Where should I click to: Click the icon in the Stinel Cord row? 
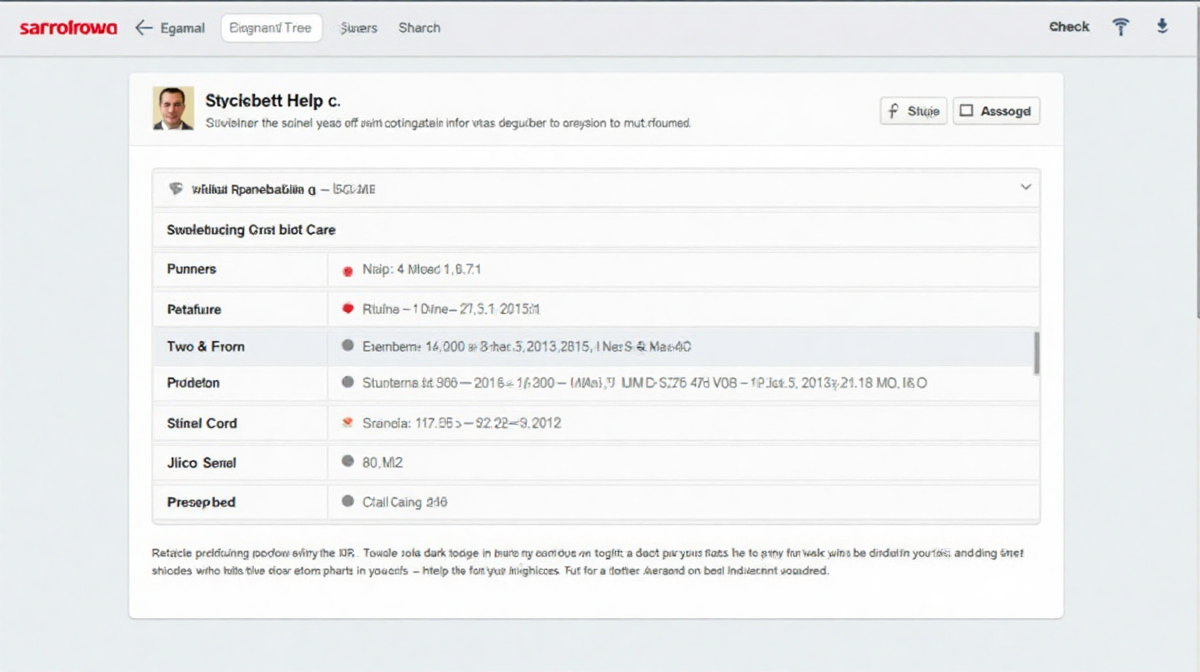(348, 423)
